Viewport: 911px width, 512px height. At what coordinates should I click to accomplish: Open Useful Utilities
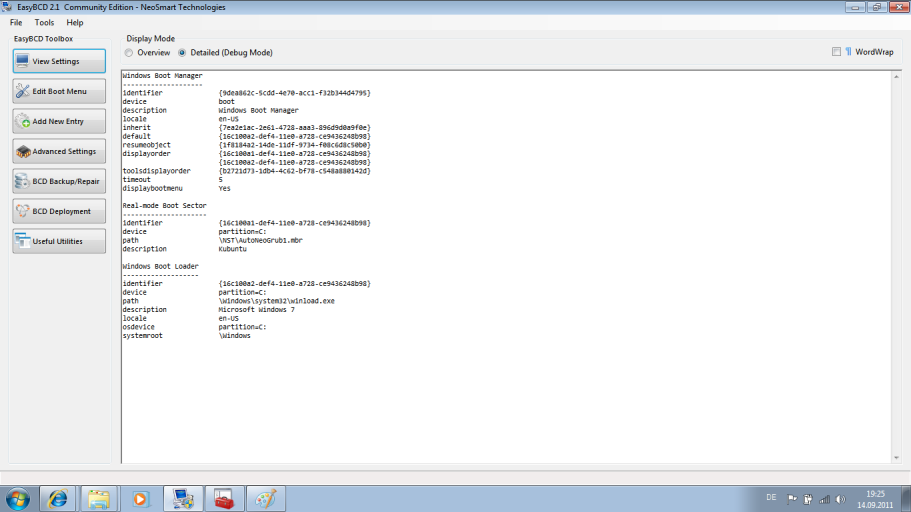click(59, 241)
